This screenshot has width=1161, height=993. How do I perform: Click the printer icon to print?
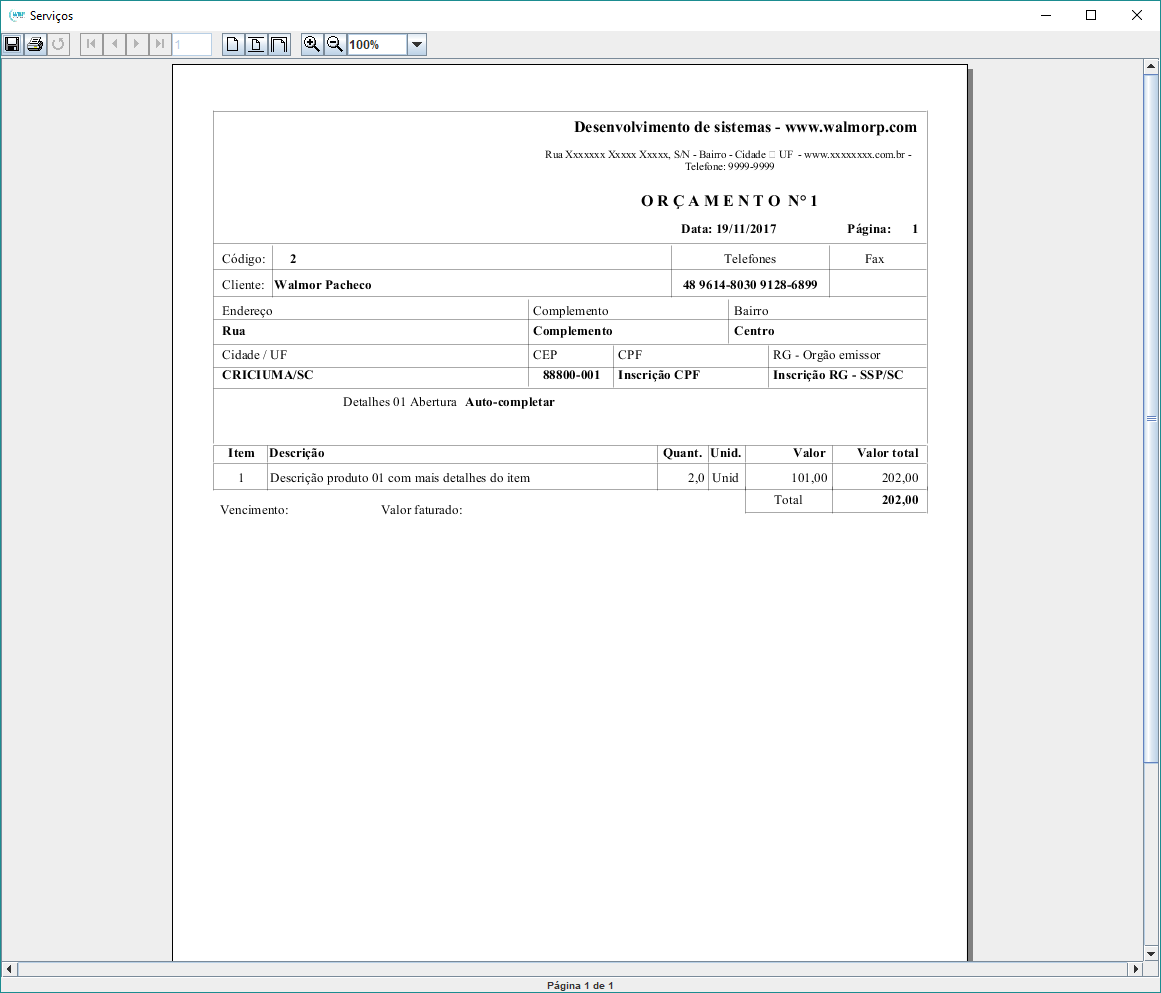36,44
